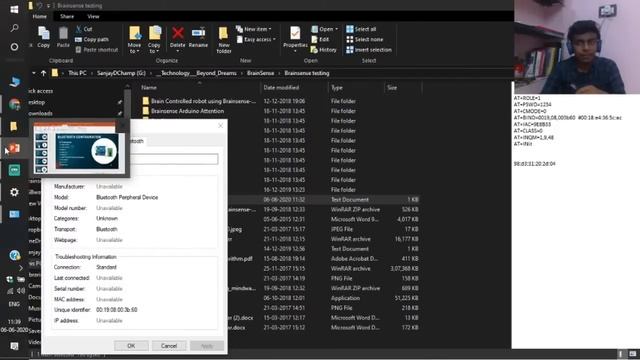The image size is (640, 360).
Task: Click ENG language indicator in tray
Action: pyautogui.click(x=14, y=304)
